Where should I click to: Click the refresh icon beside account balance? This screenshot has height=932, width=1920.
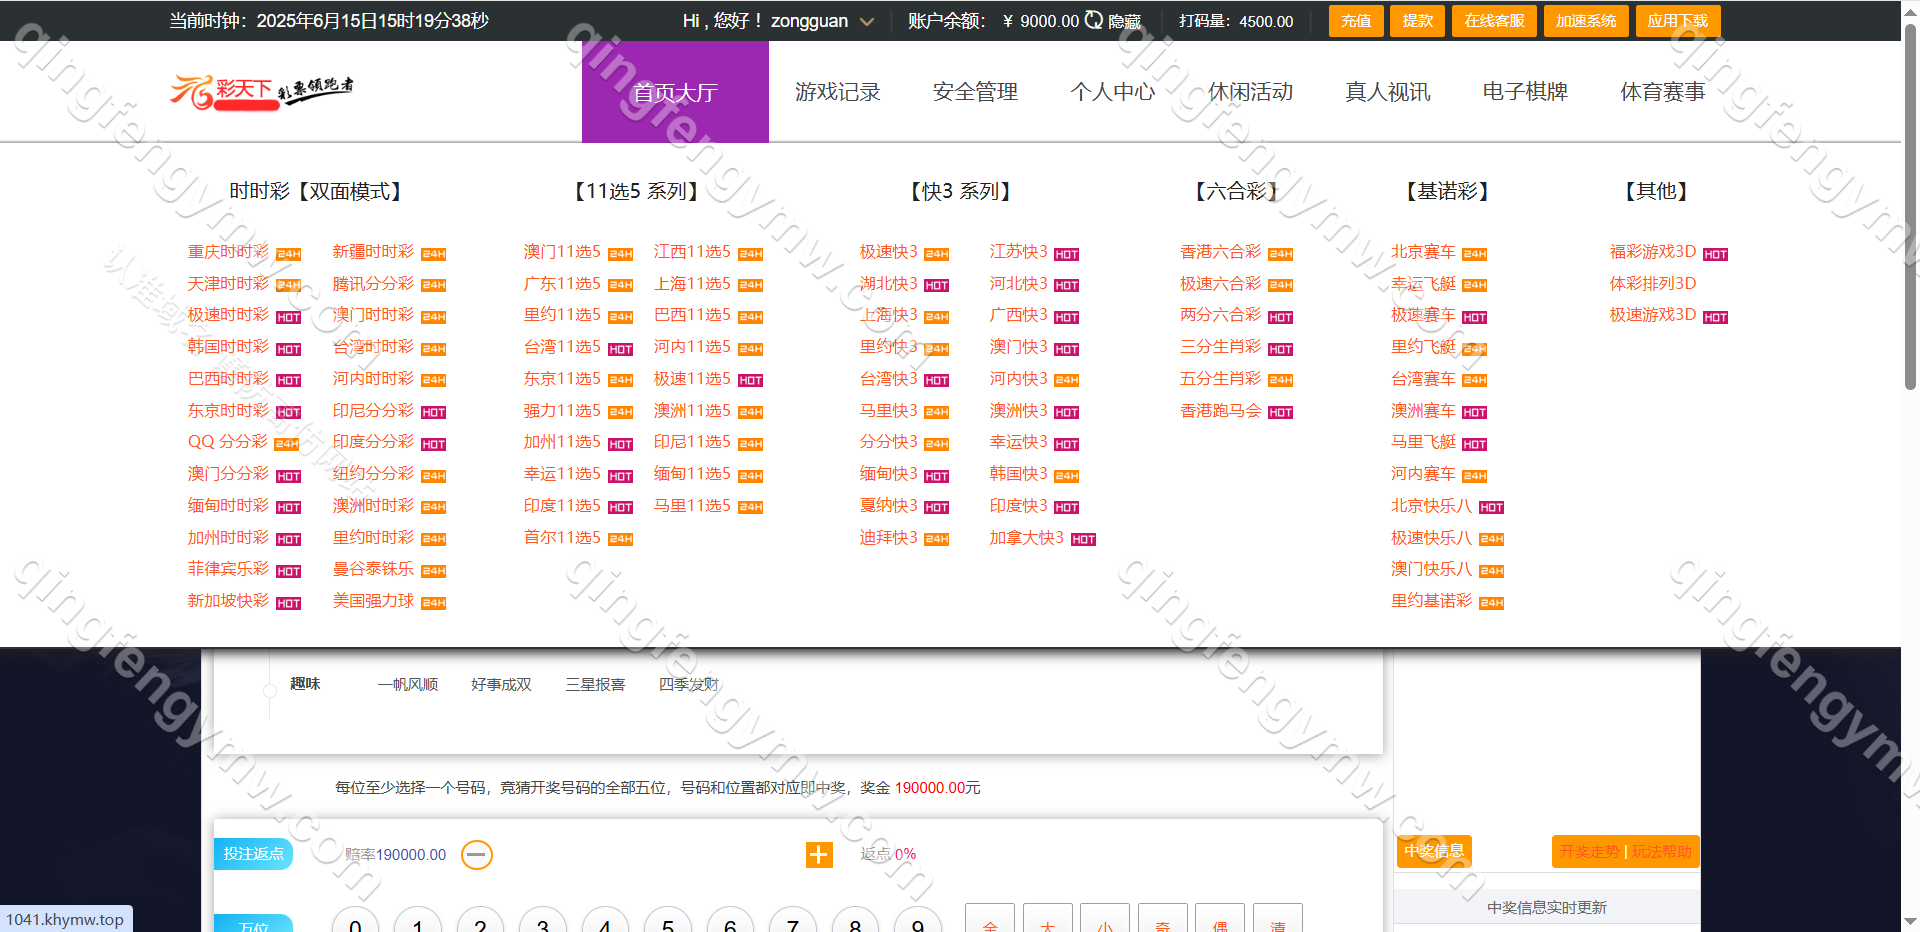point(1094,20)
